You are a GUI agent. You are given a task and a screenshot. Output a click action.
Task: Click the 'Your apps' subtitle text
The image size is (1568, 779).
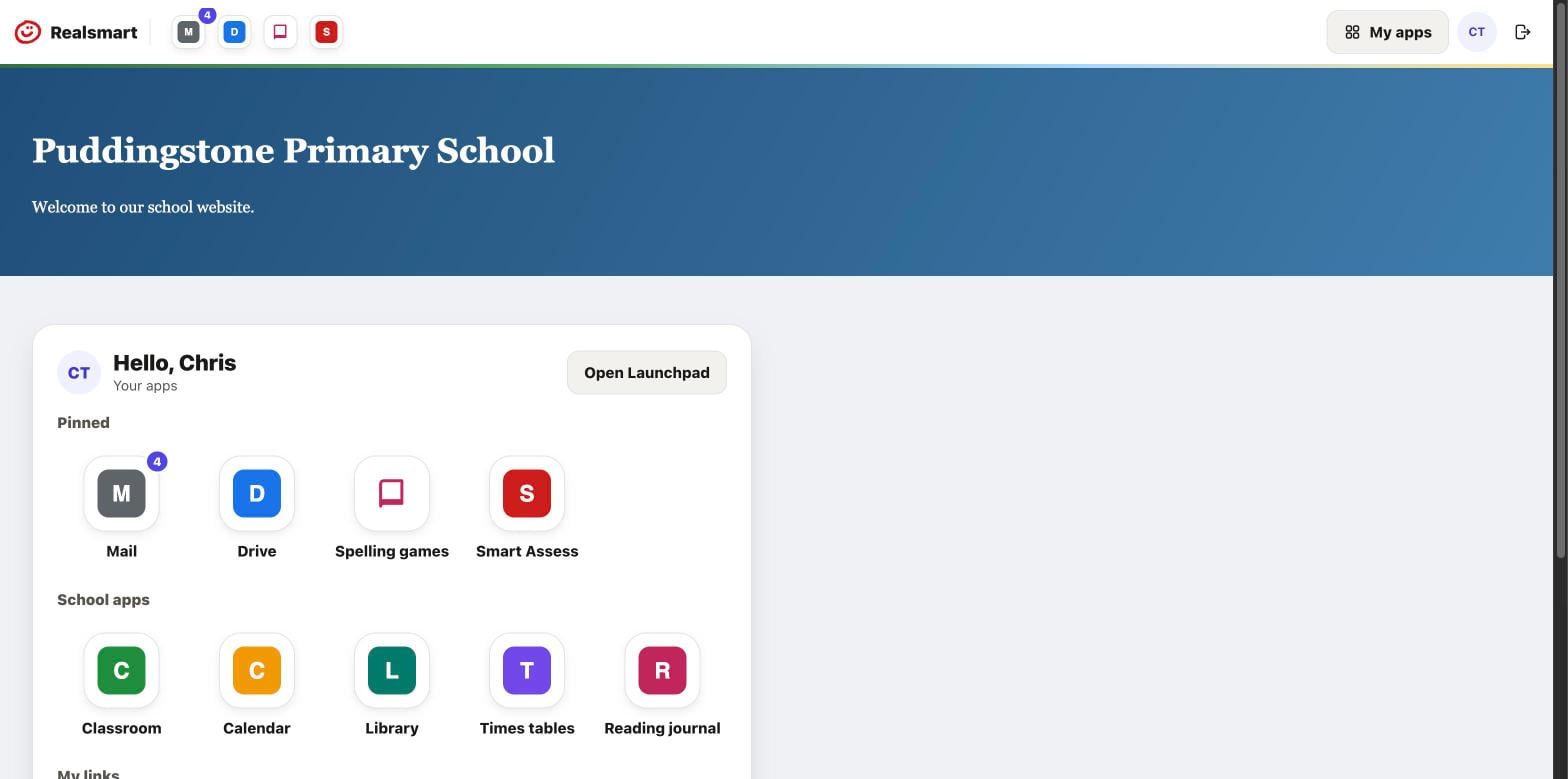click(x=145, y=386)
